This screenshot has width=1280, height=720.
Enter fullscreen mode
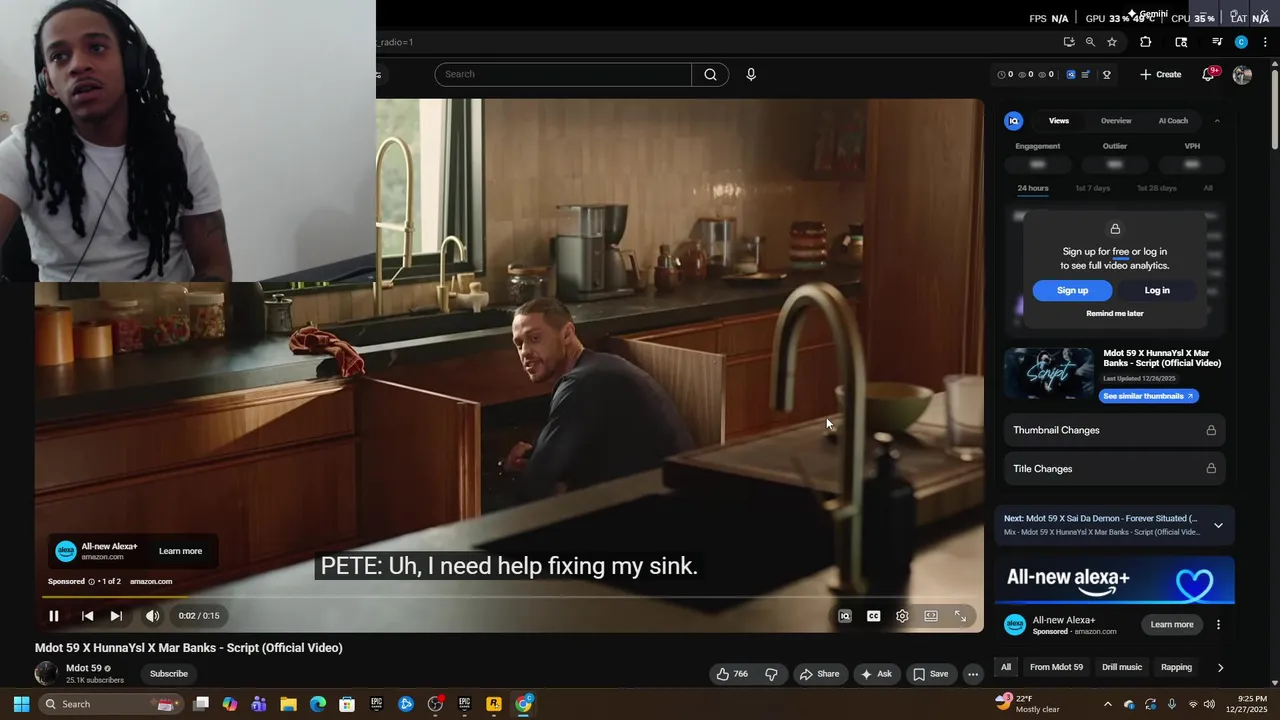coord(960,616)
